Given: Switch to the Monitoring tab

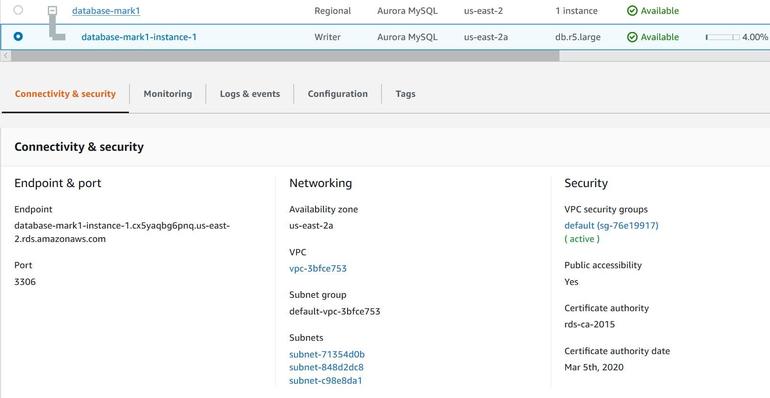Looking at the screenshot, I should (x=167, y=94).
